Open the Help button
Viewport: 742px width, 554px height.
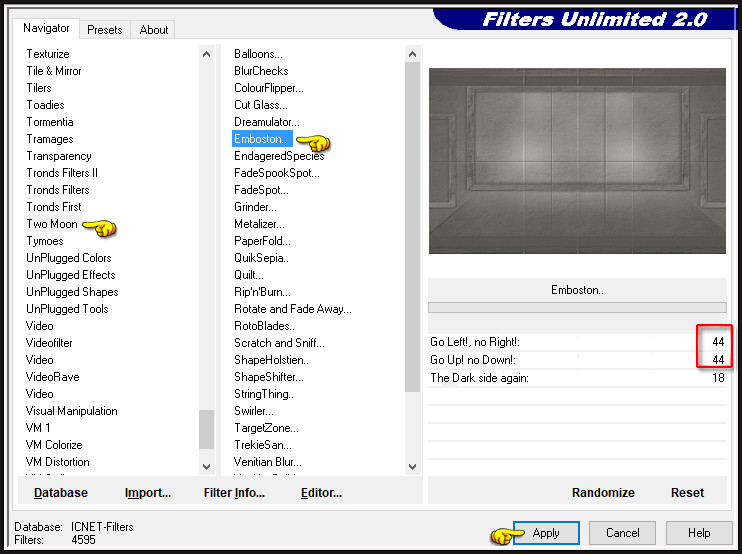click(699, 533)
